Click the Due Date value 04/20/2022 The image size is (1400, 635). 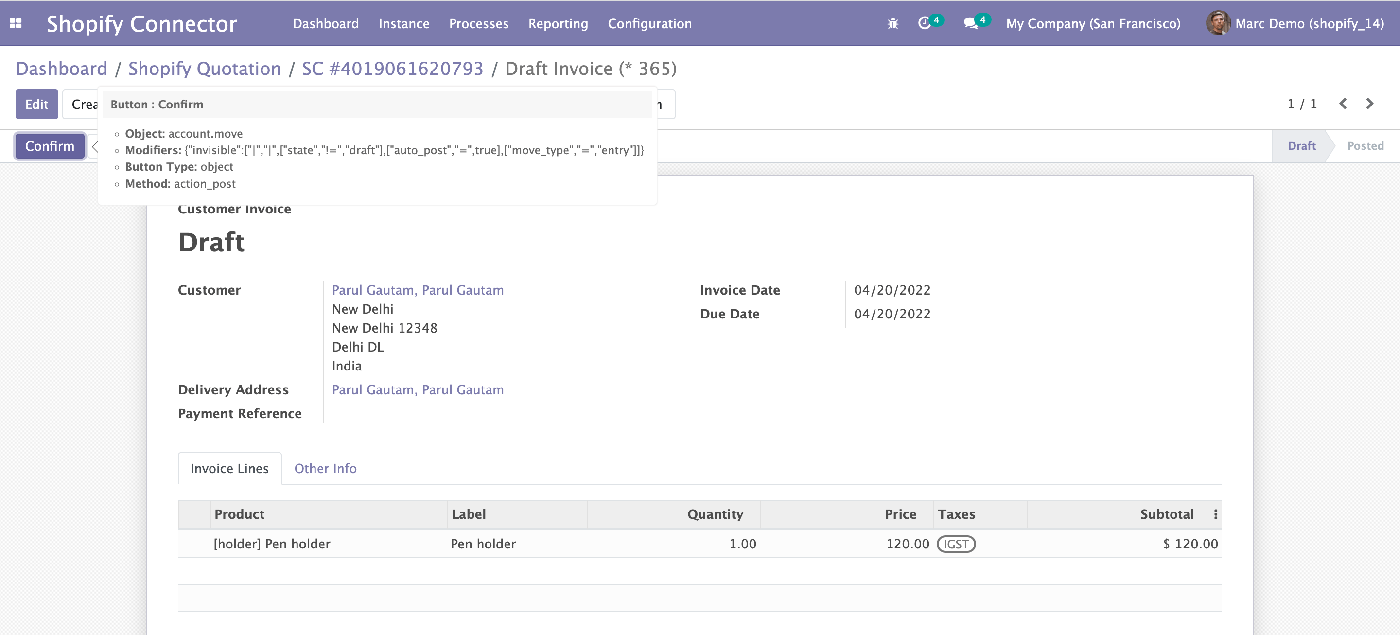[x=893, y=314]
